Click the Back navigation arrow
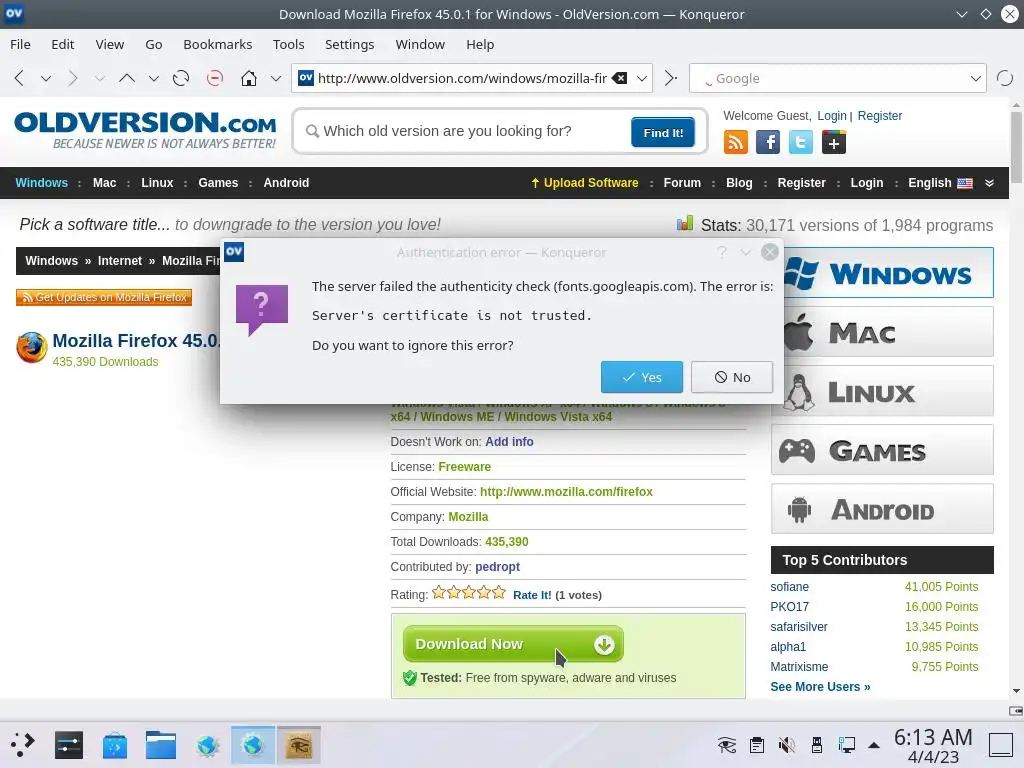1024x768 pixels. point(19,78)
